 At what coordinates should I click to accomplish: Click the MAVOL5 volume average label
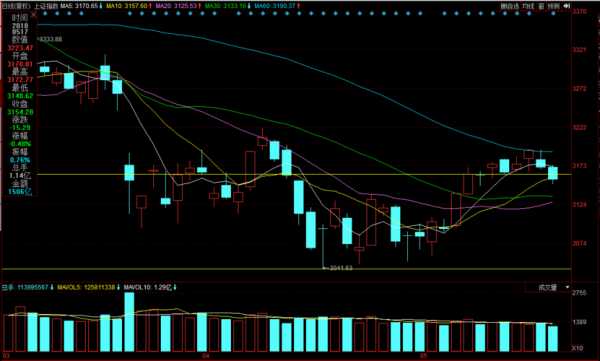coord(88,287)
